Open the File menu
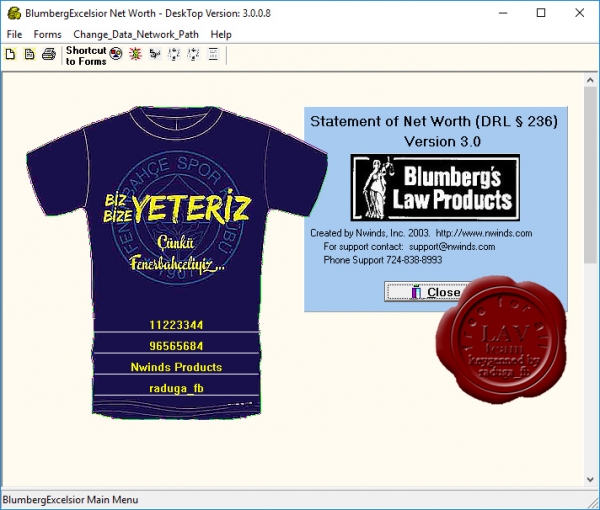This screenshot has height=510, width=600. tap(14, 34)
